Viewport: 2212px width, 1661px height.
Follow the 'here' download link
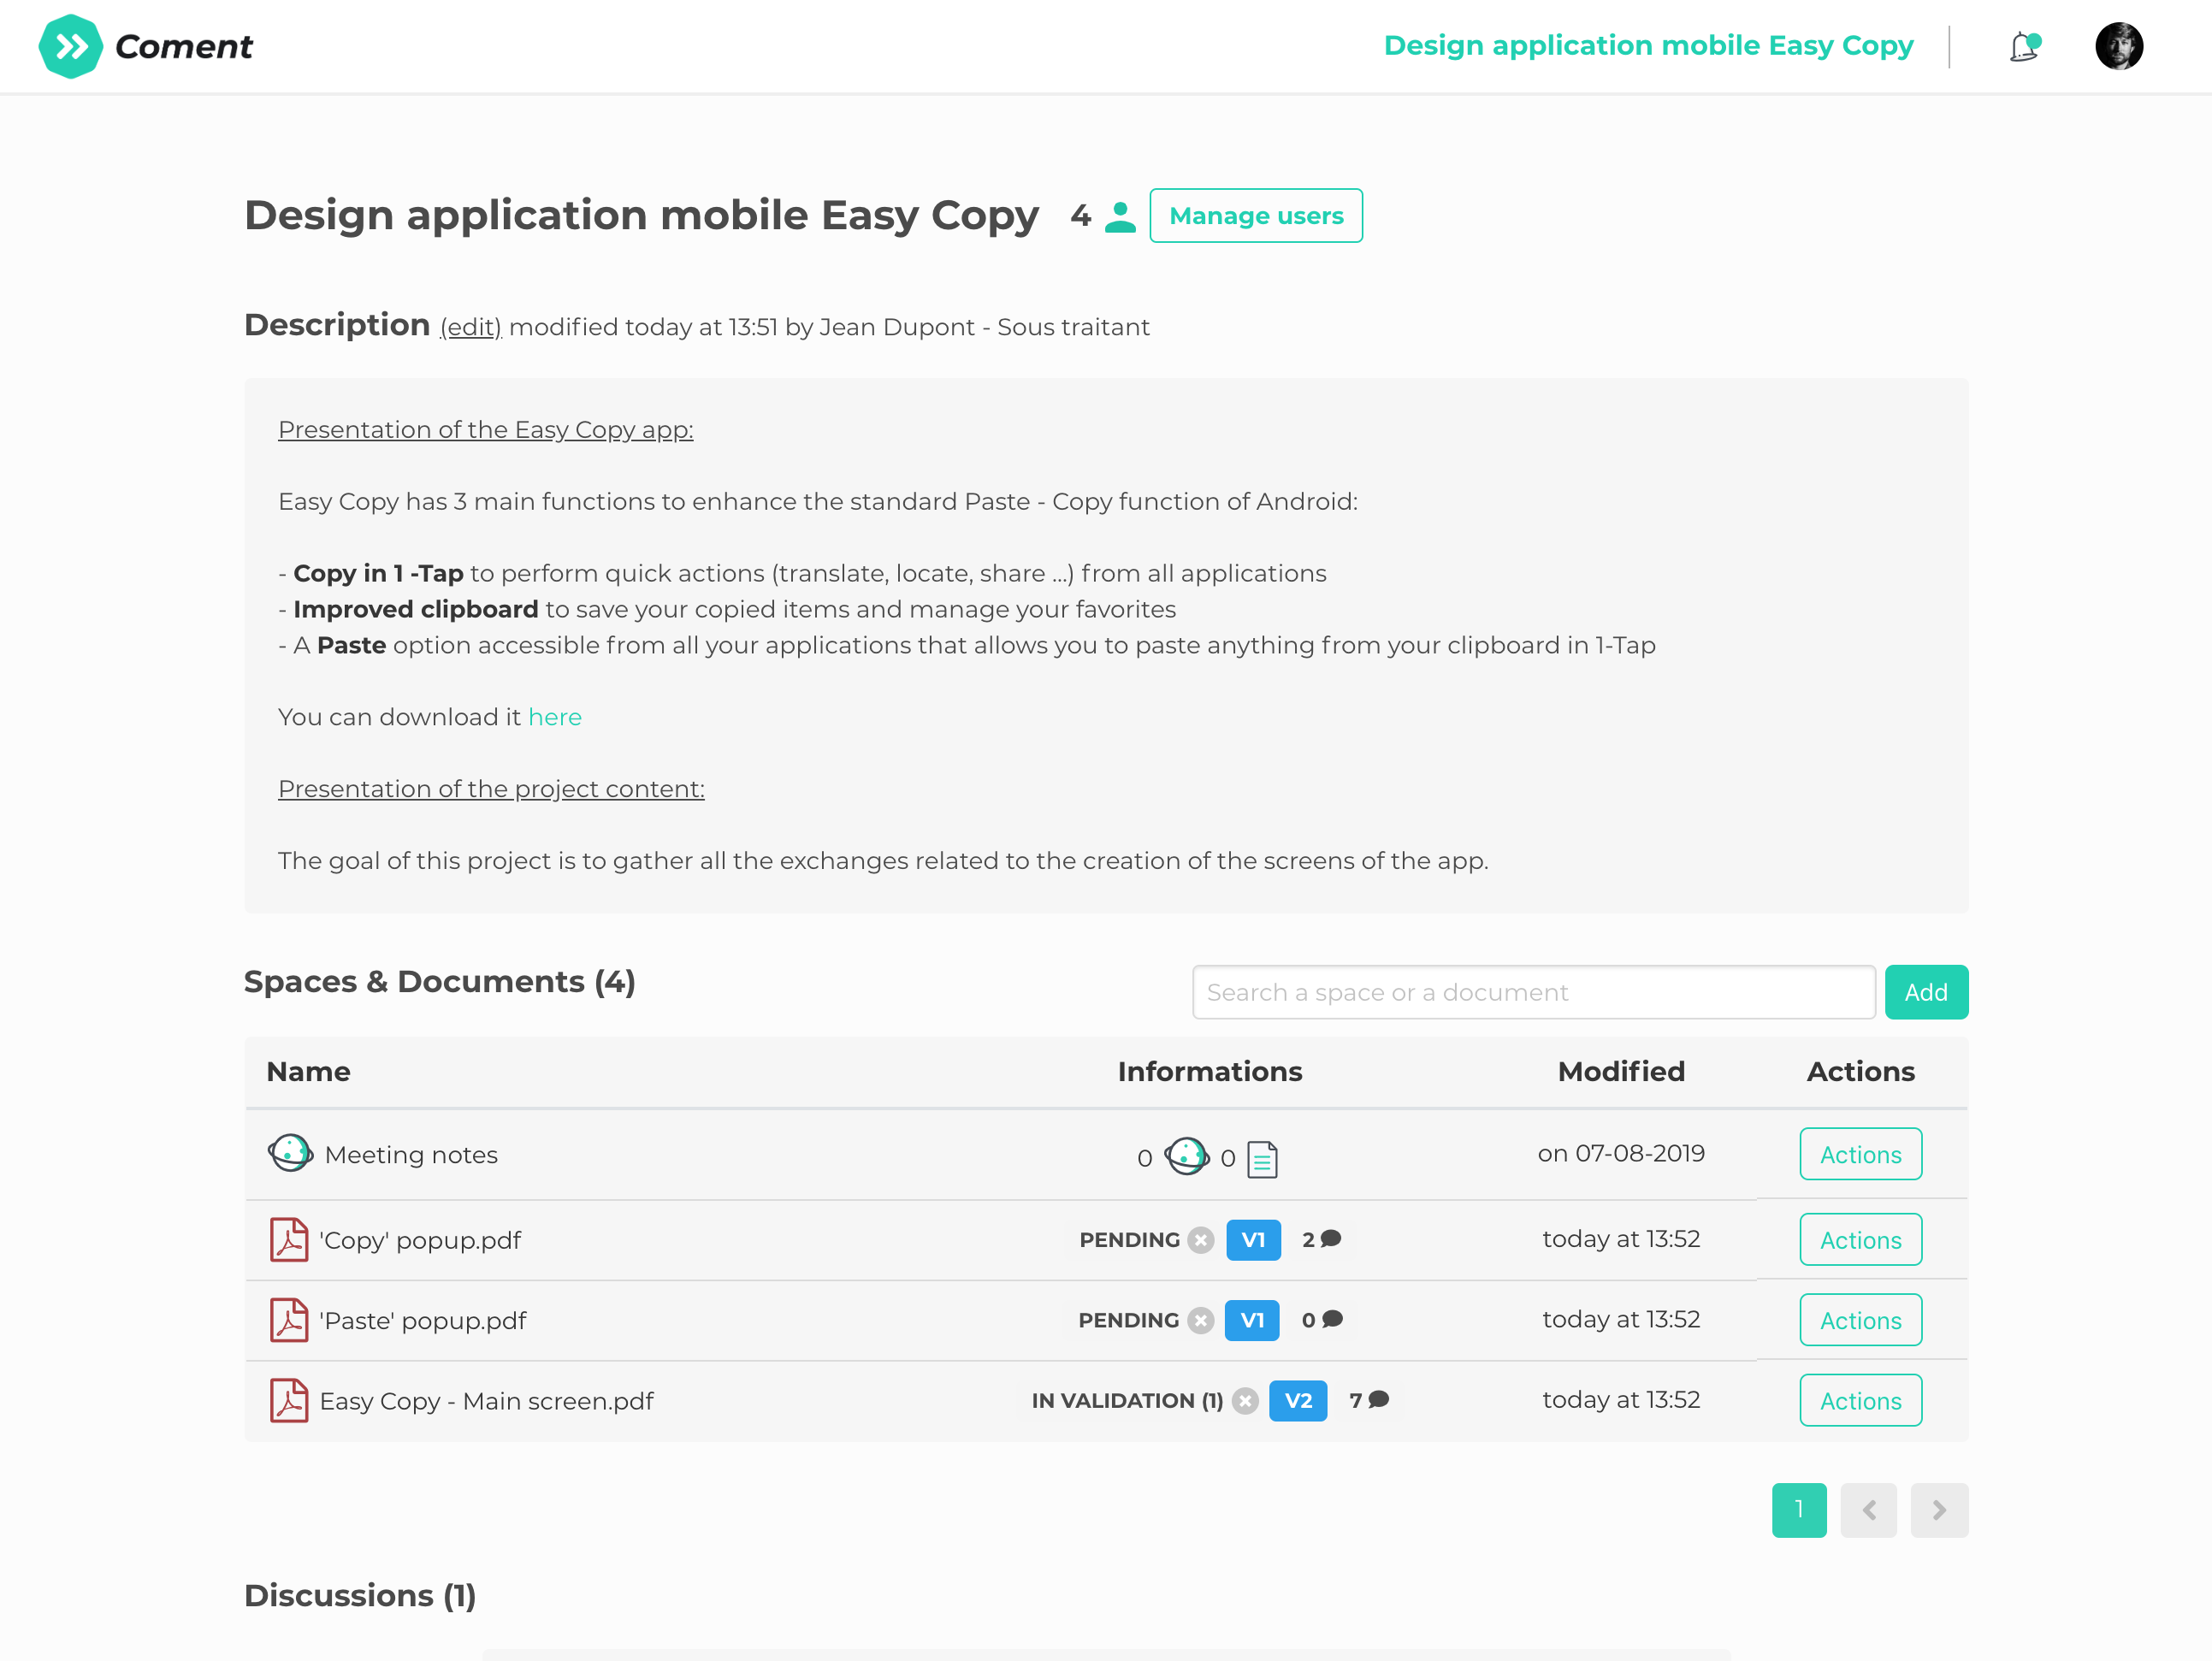[554, 717]
